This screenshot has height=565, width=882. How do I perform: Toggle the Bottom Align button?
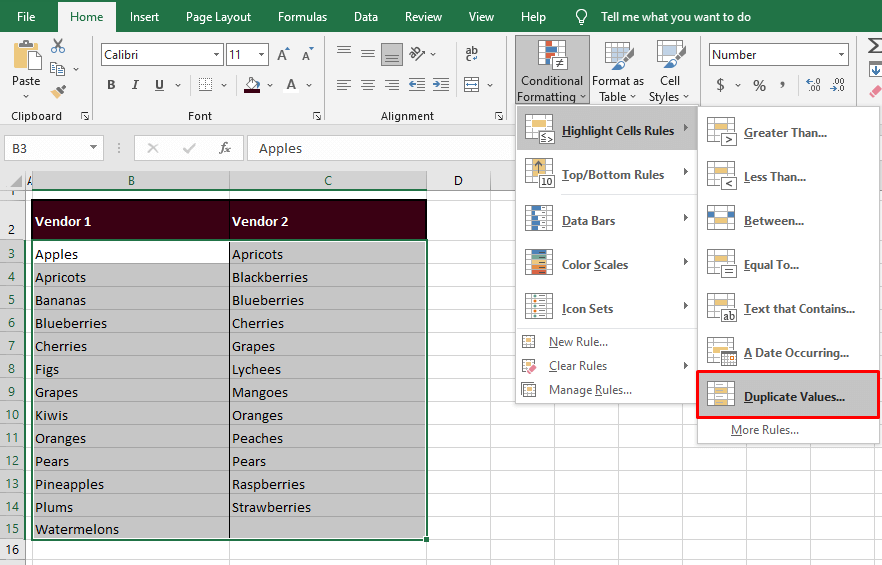[392, 55]
